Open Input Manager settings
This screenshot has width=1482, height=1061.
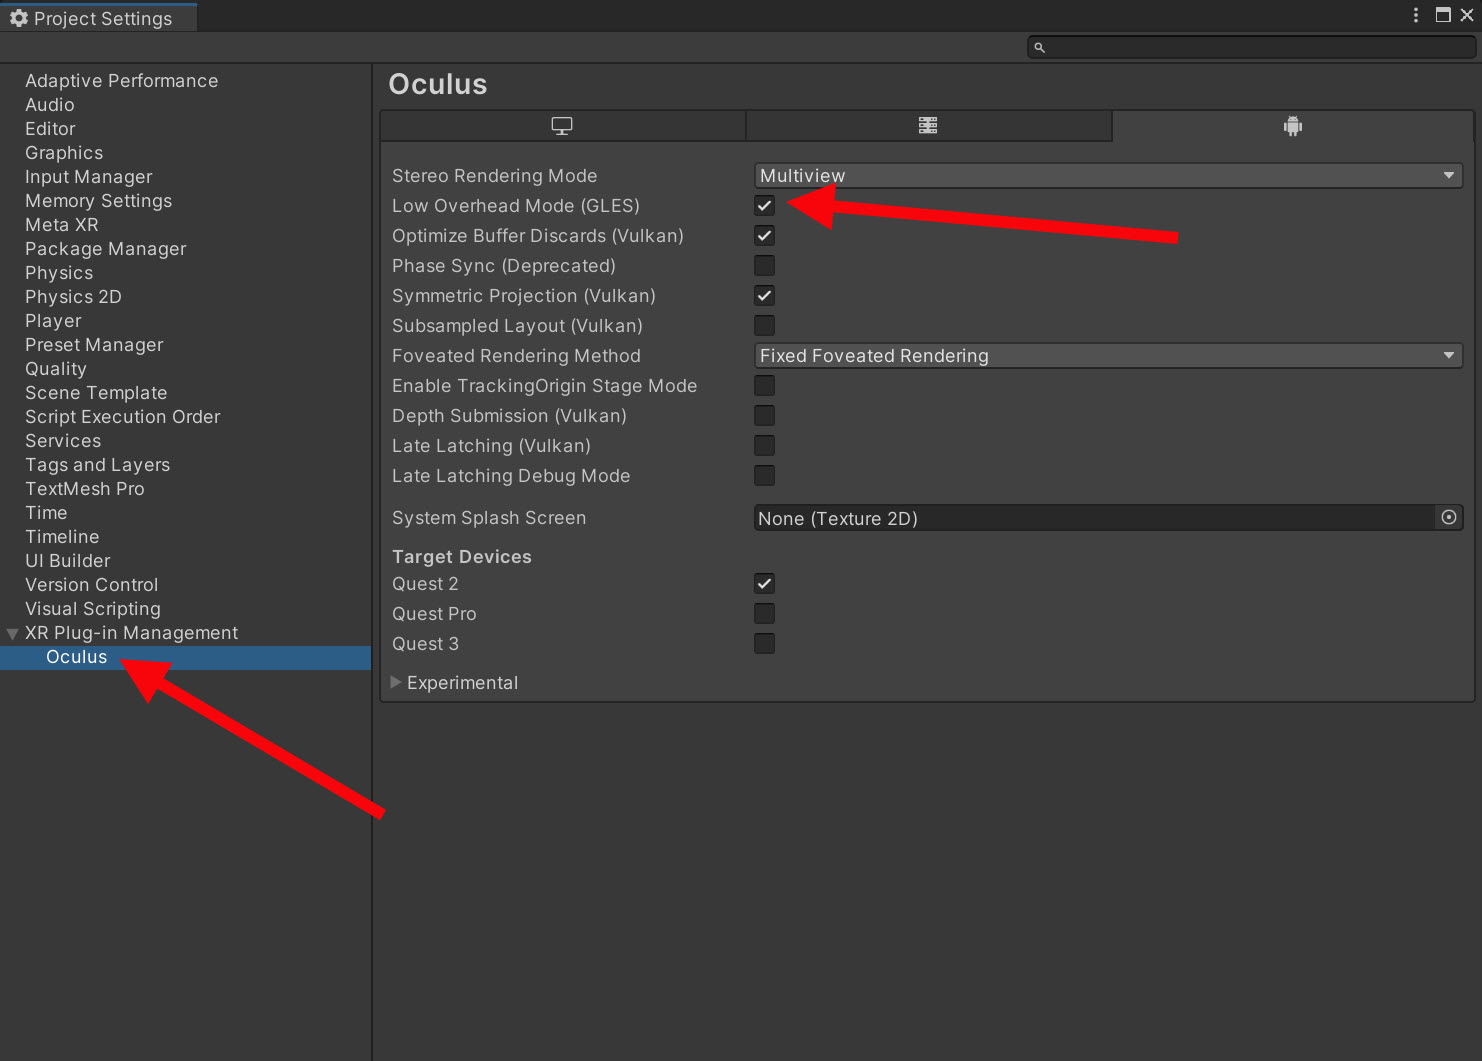(x=89, y=177)
